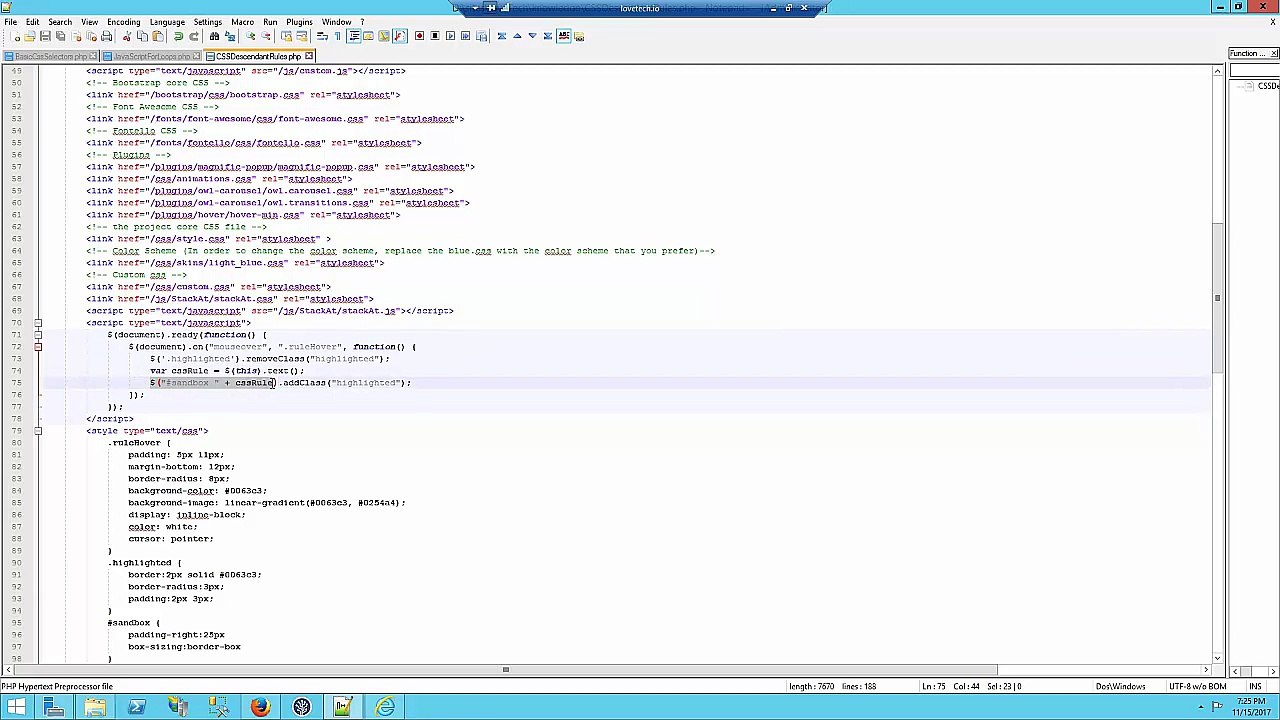Click the Stop Recording macro icon
This screenshot has height=720, width=1280.
pos(435,36)
